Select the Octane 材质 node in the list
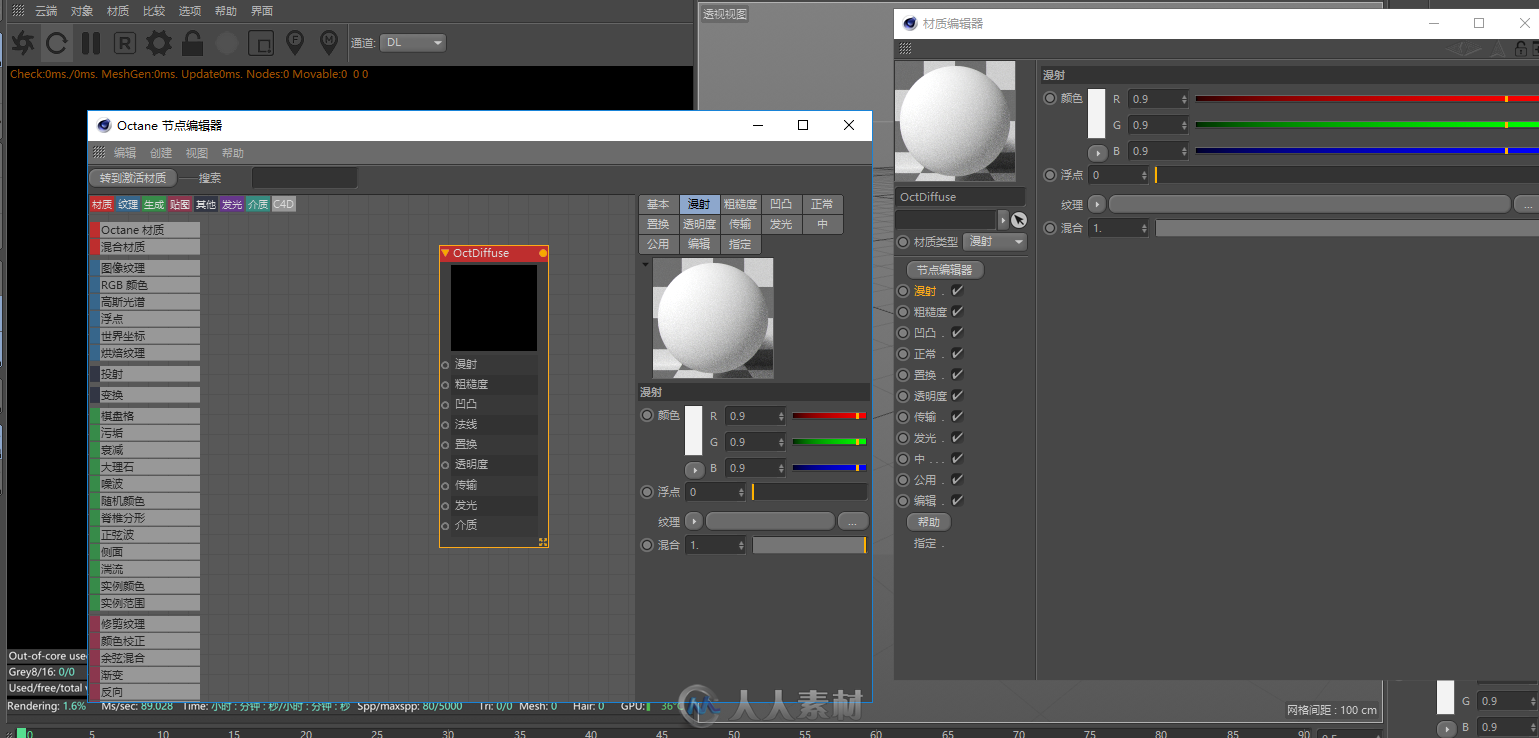1539x738 pixels. pos(145,230)
